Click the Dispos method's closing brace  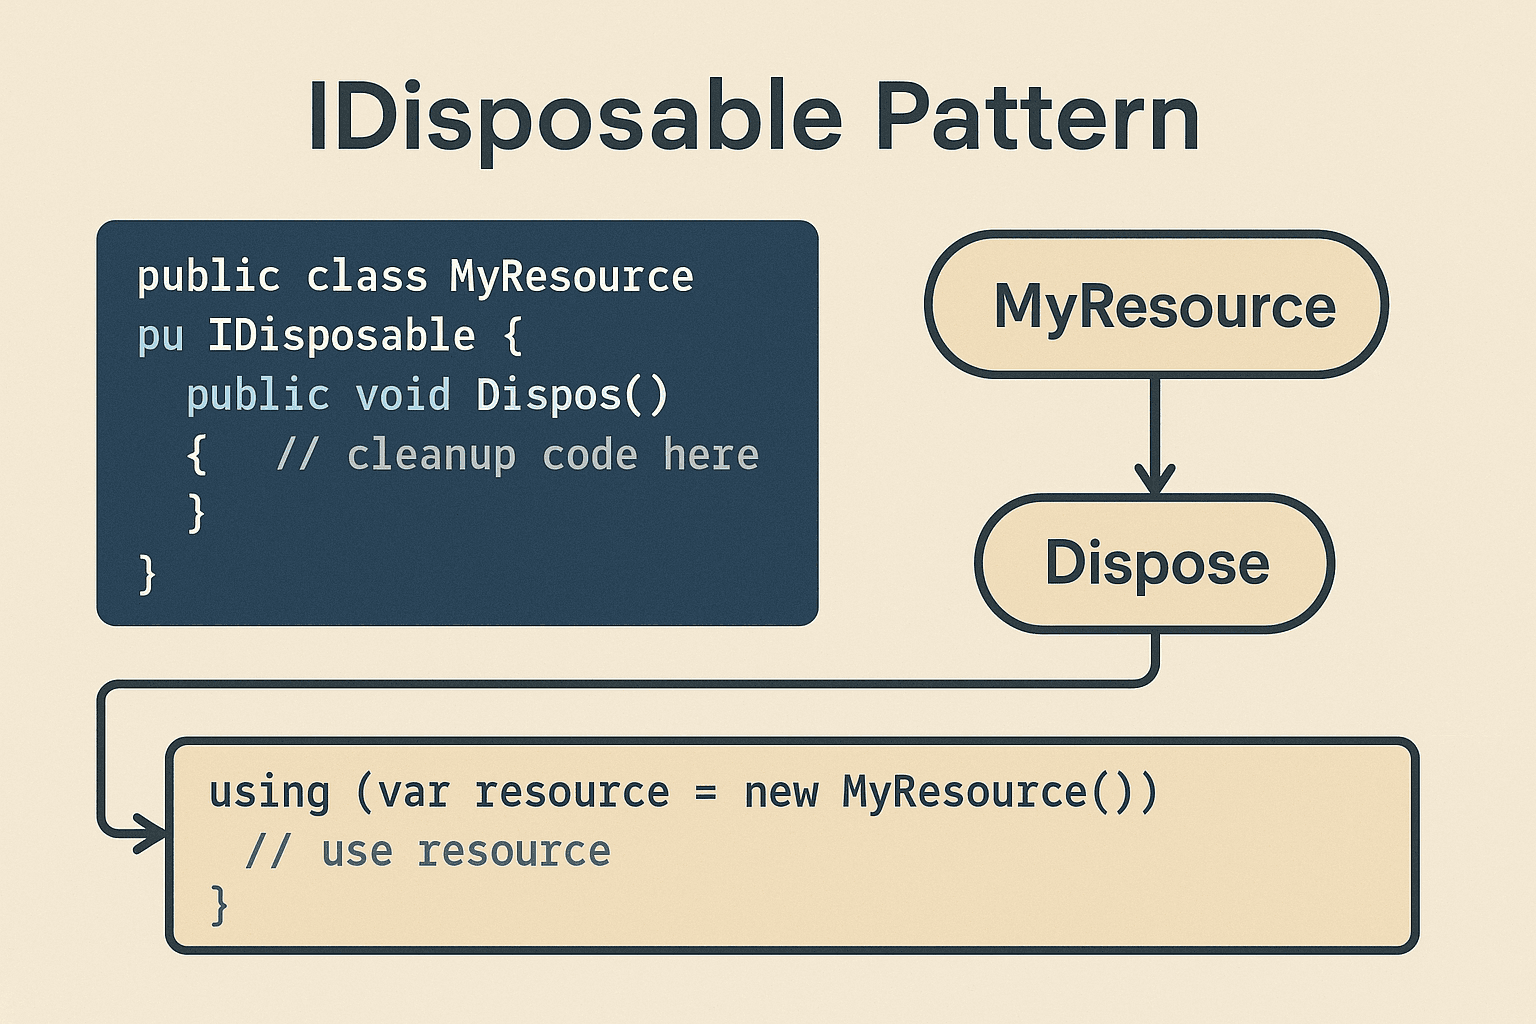(x=197, y=513)
